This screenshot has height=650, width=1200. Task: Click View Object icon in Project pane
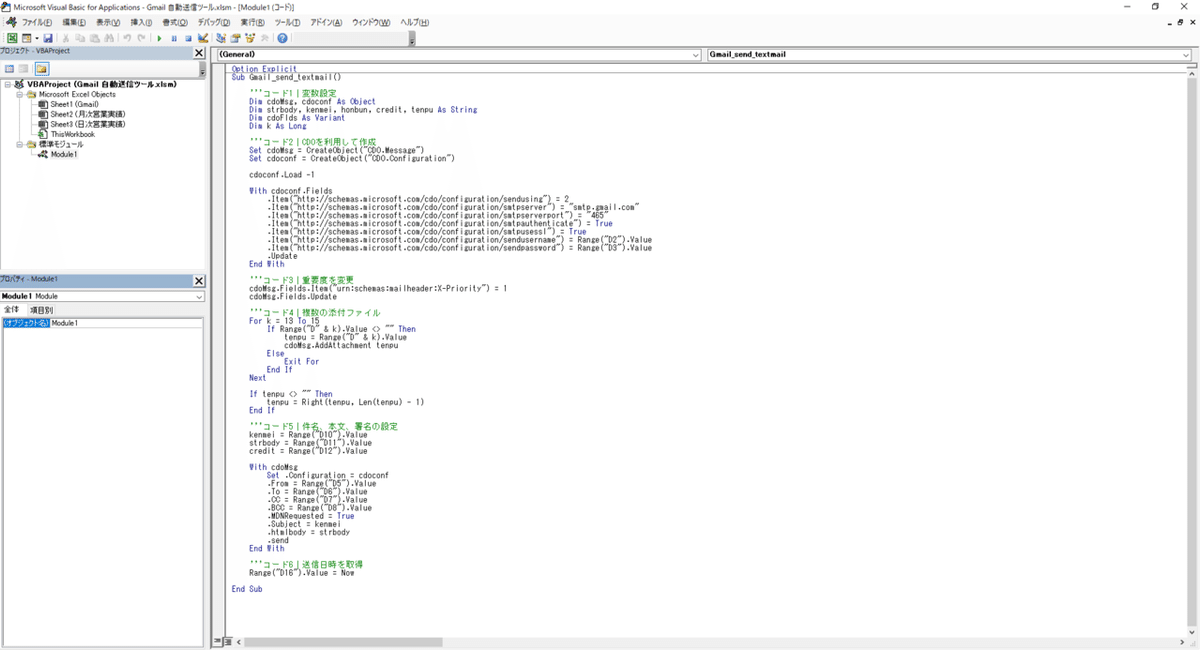24,69
